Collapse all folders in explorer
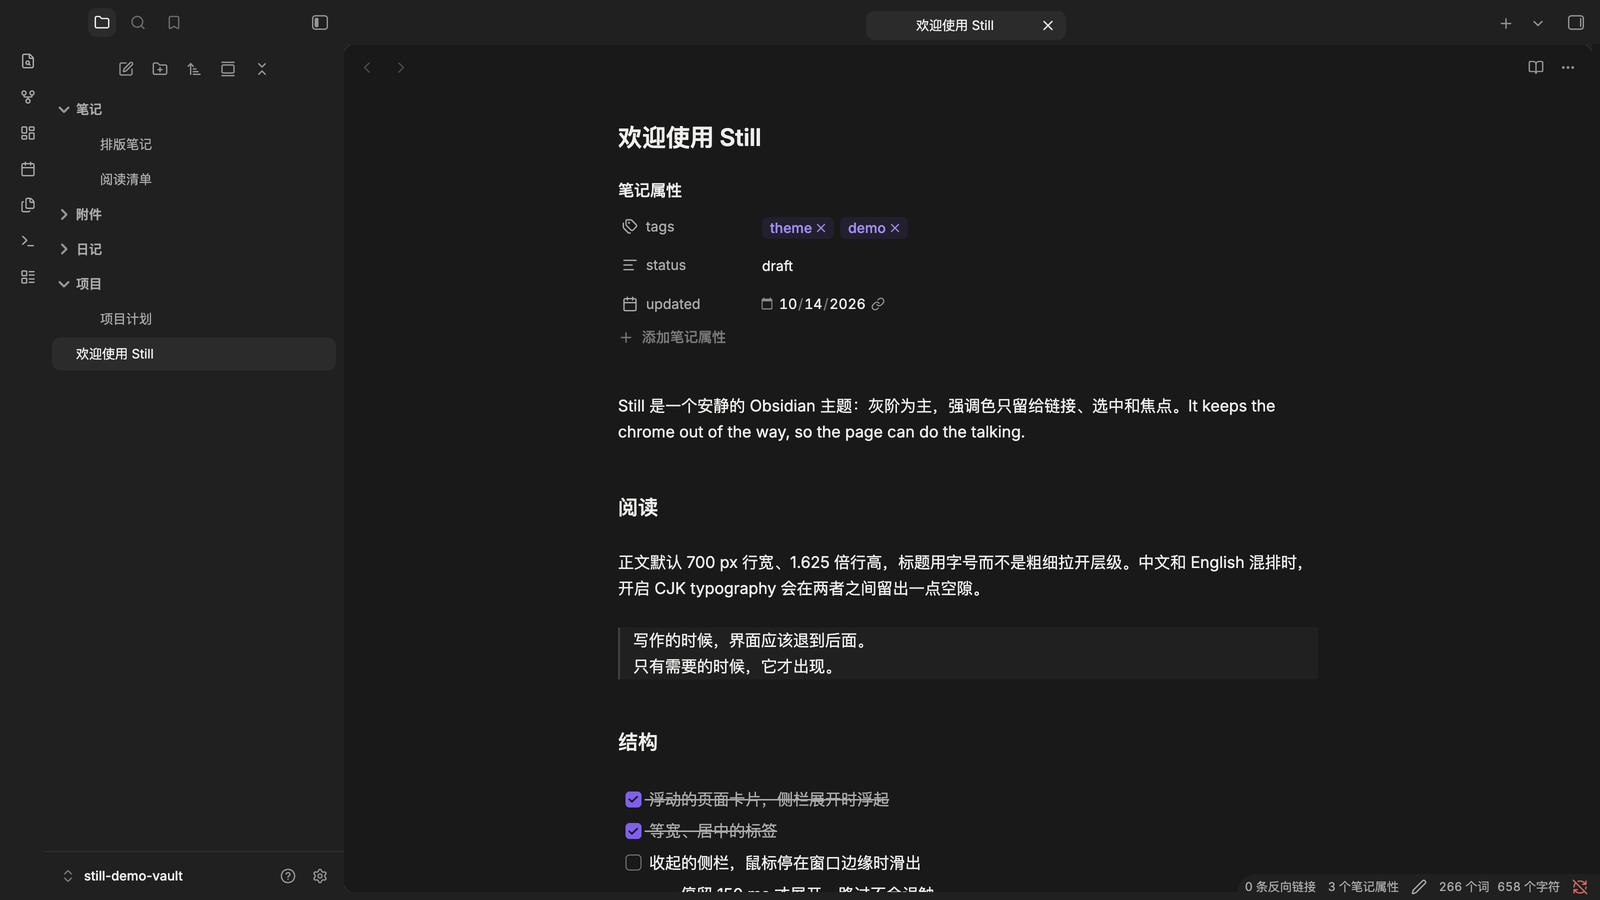Viewport: 1600px width, 900px height. coord(262,69)
